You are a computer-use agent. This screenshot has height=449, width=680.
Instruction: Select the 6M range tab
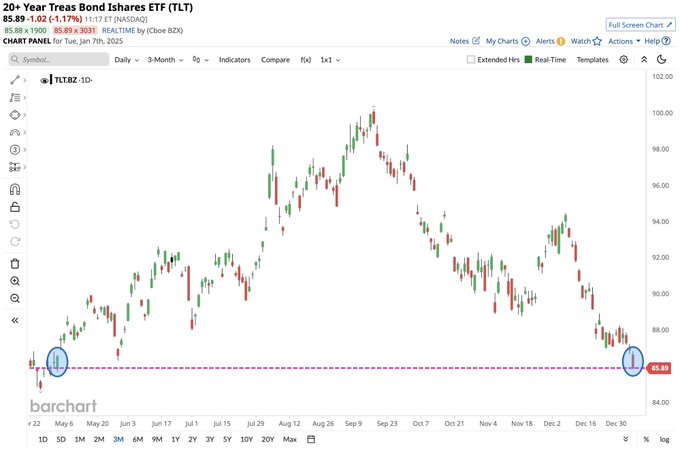click(x=138, y=439)
